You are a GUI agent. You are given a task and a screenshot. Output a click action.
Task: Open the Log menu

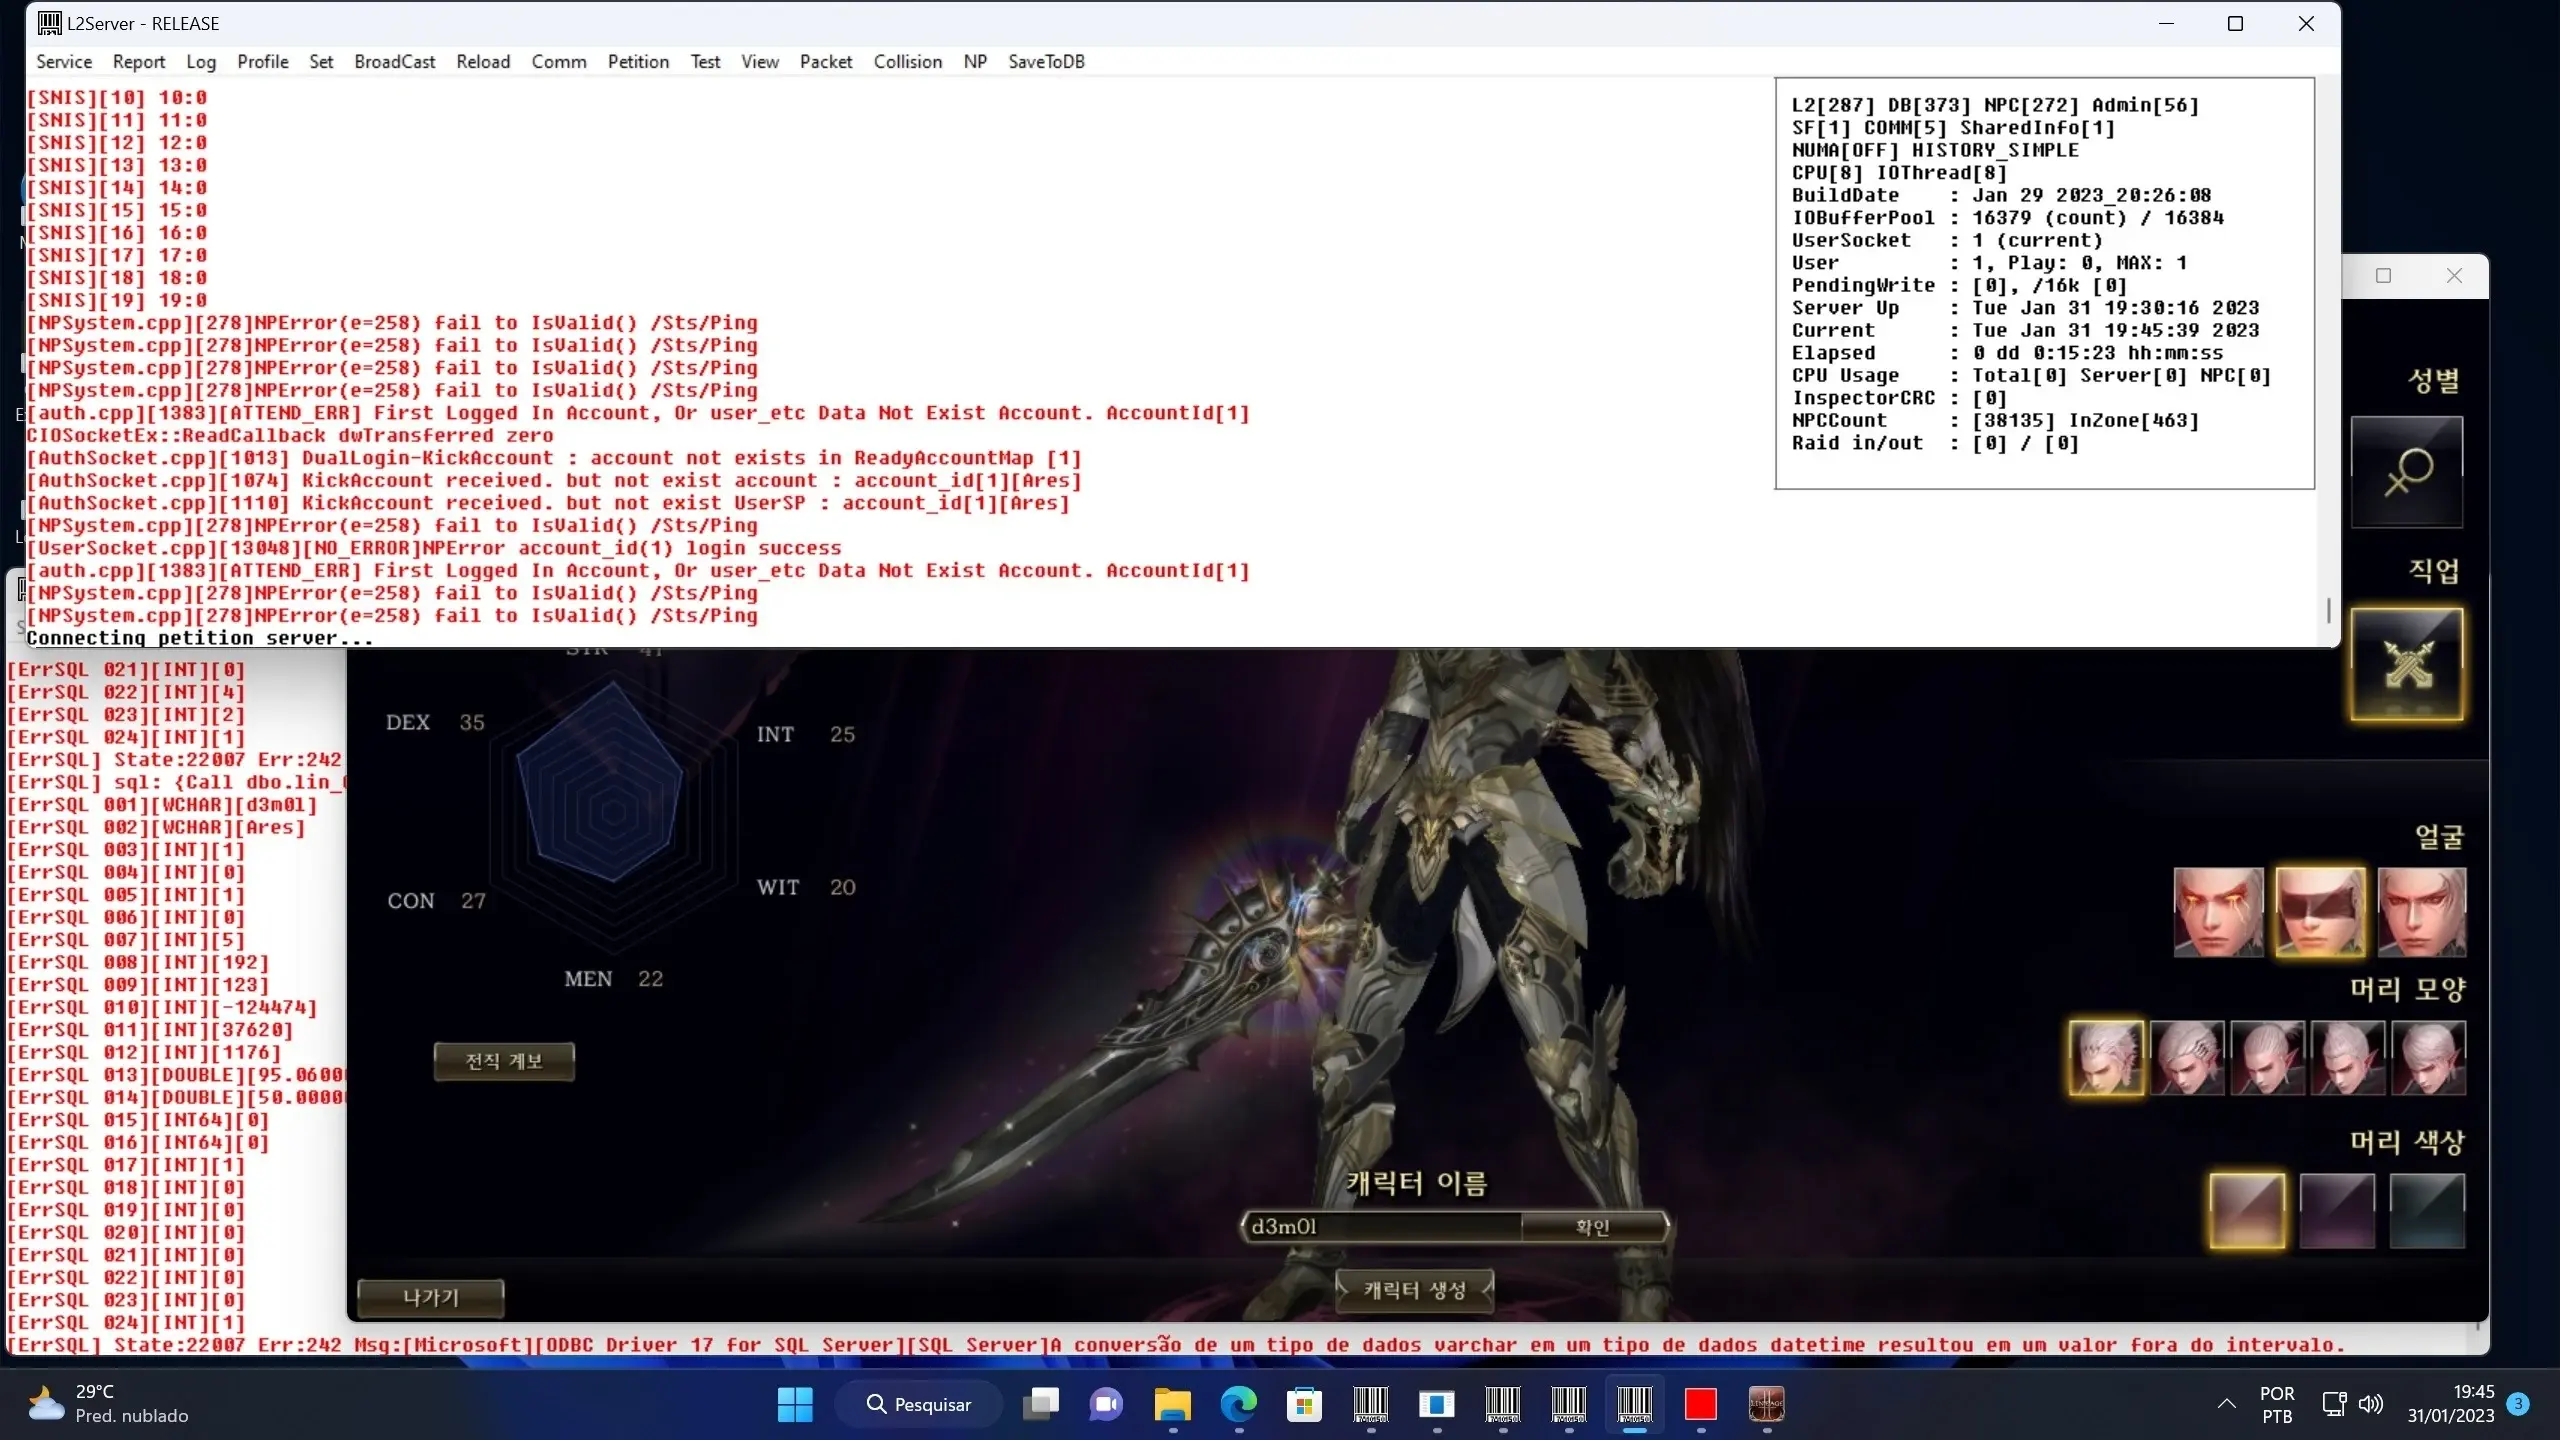click(x=201, y=62)
